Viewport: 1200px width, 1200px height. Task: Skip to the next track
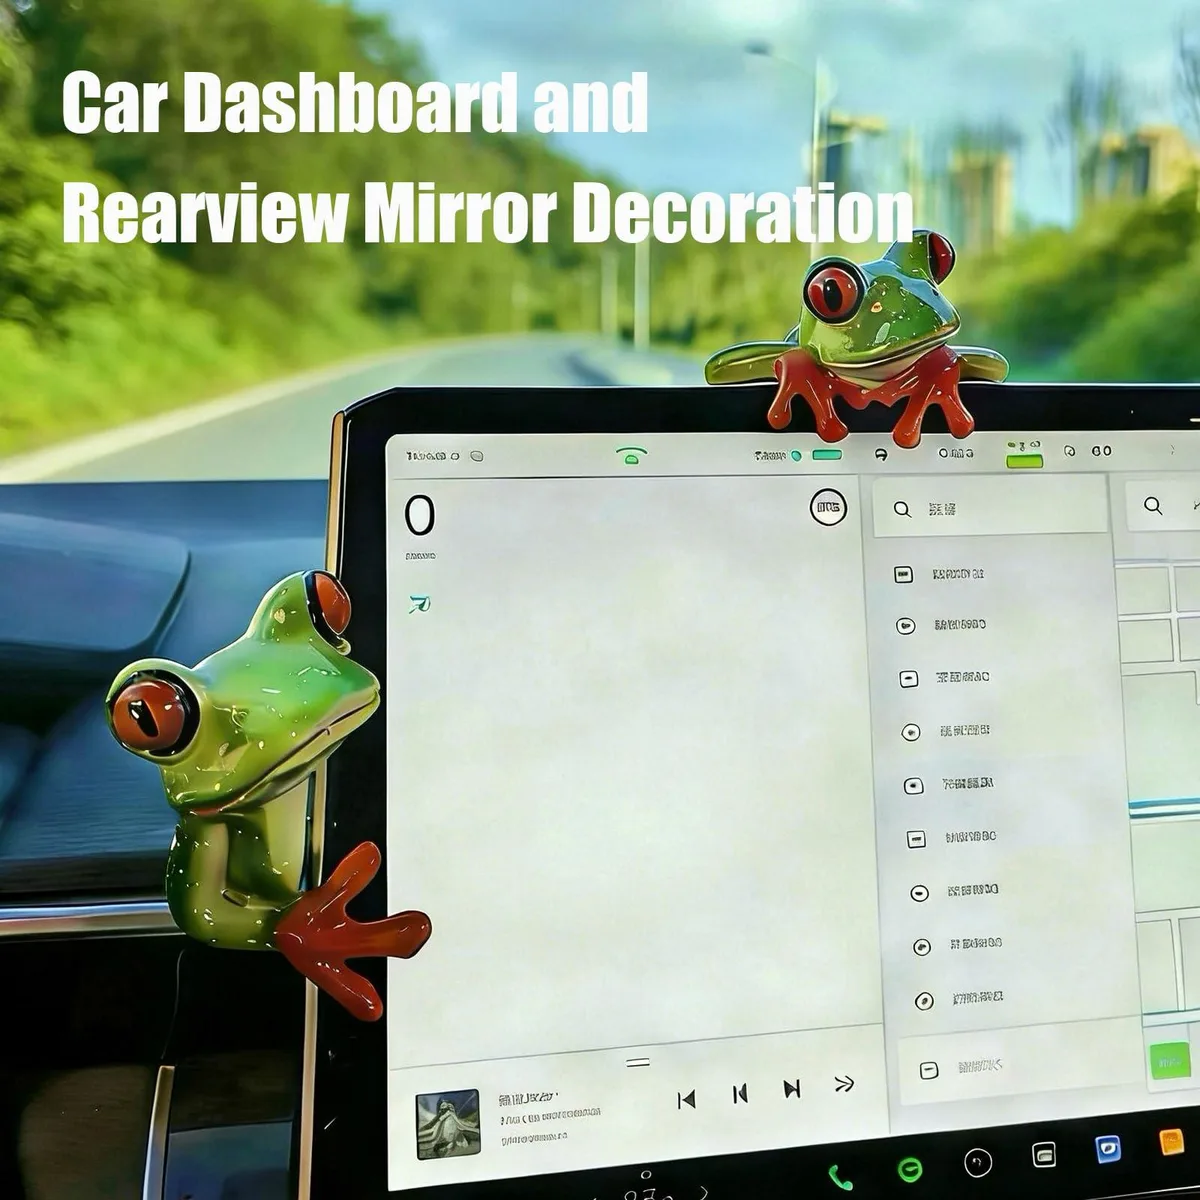coord(792,1089)
